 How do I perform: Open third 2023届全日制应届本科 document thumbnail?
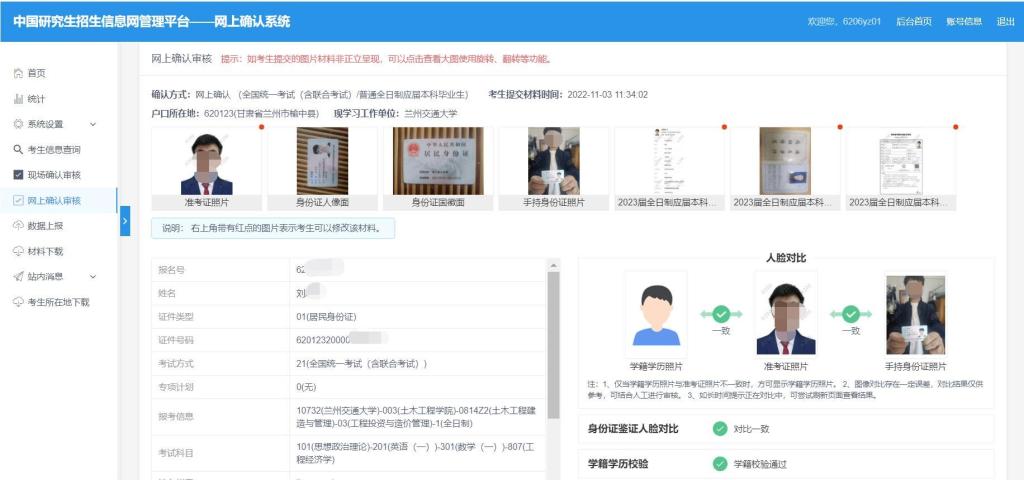point(901,162)
